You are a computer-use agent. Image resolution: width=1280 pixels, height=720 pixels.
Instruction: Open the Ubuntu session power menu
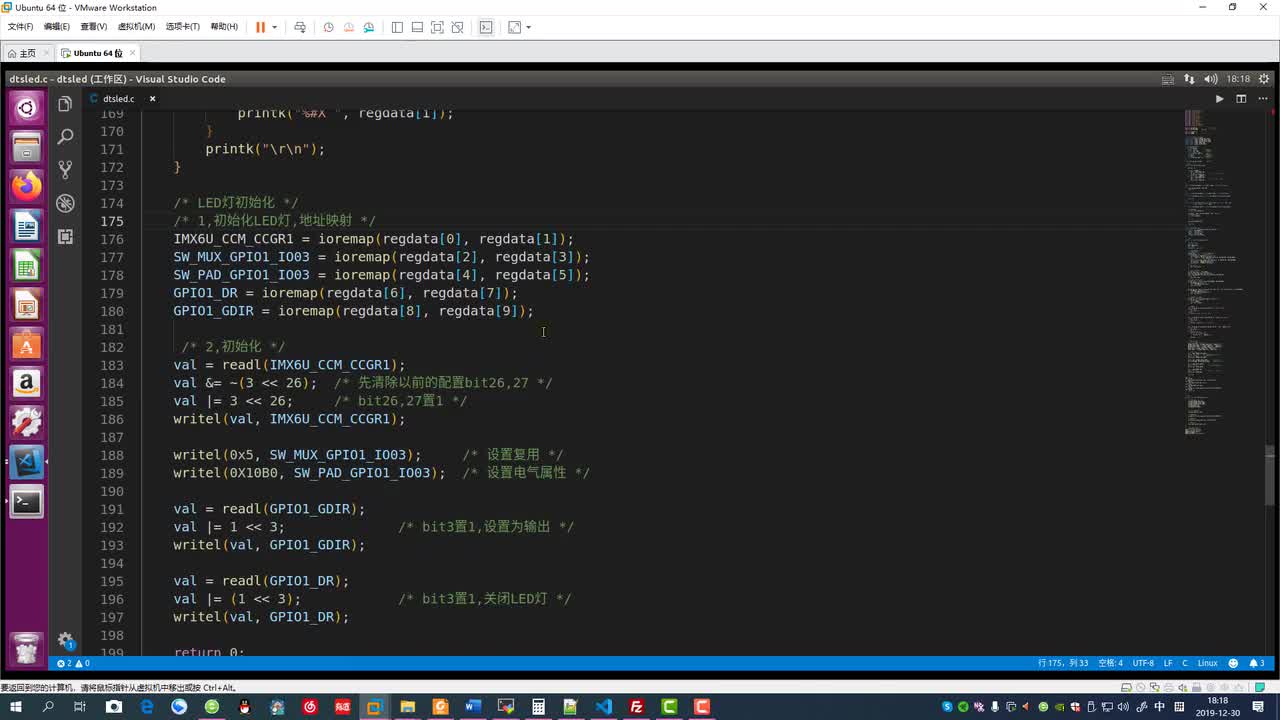tap(1264, 79)
